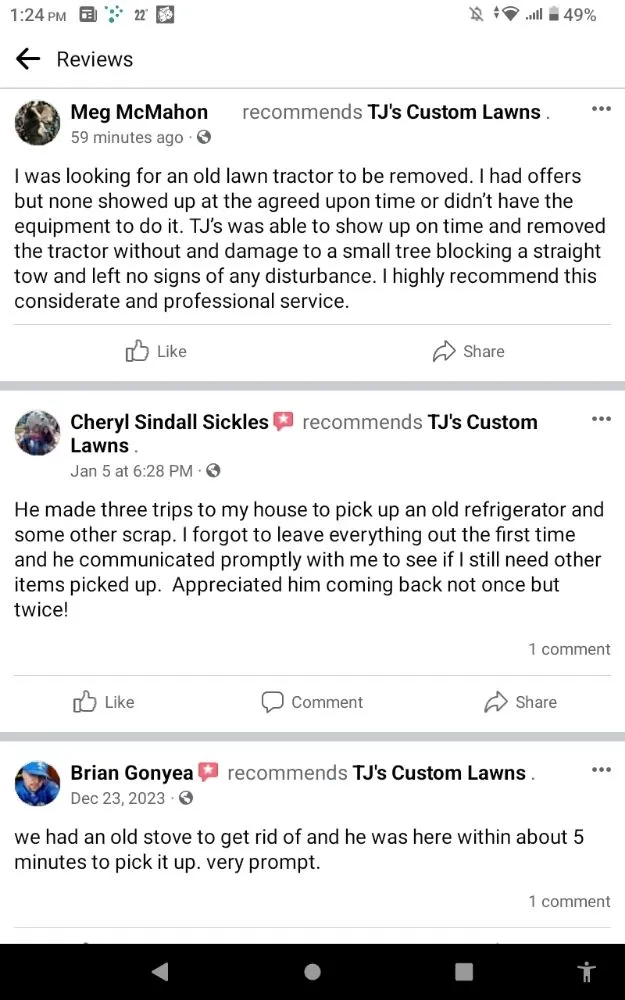625x1000 pixels.
Task: View the 1 comment on Cheryl's review
Action: point(569,649)
